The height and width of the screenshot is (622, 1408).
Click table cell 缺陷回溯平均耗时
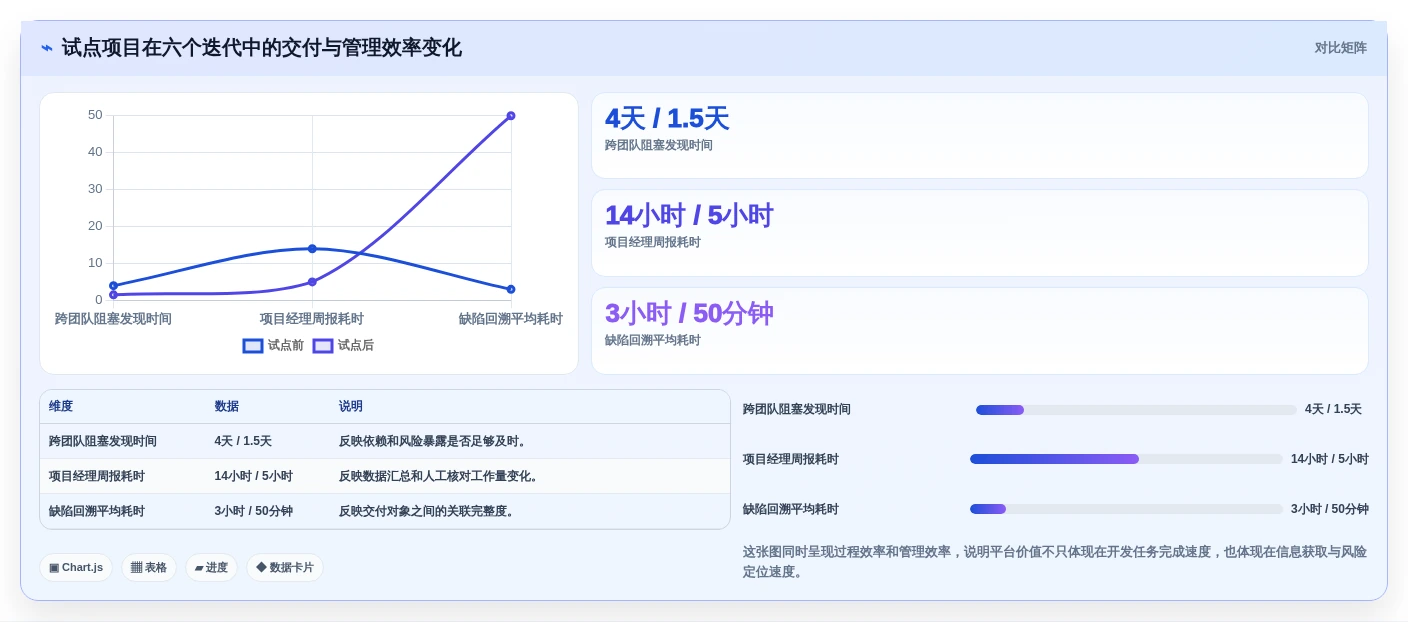(x=97, y=511)
